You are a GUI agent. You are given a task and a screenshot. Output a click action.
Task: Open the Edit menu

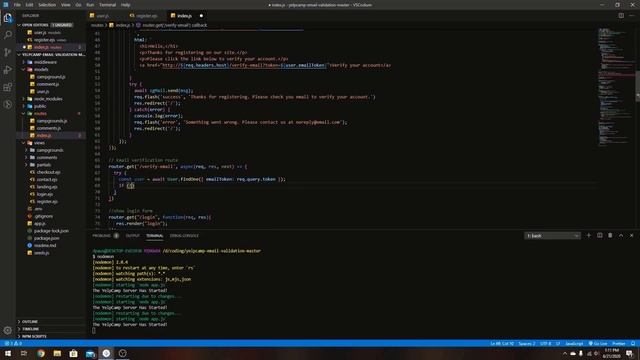[29, 5]
